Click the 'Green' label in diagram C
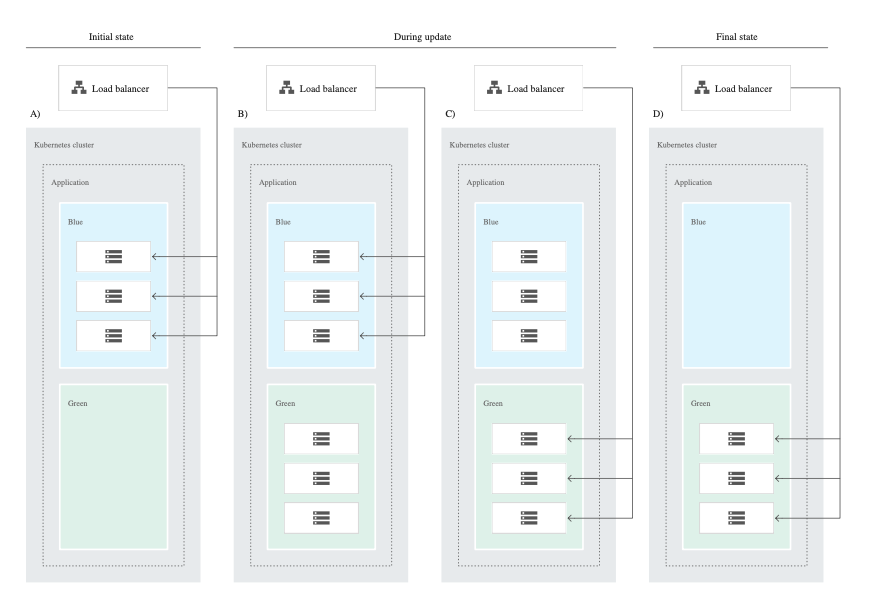The height and width of the screenshot is (605, 882). pos(493,403)
